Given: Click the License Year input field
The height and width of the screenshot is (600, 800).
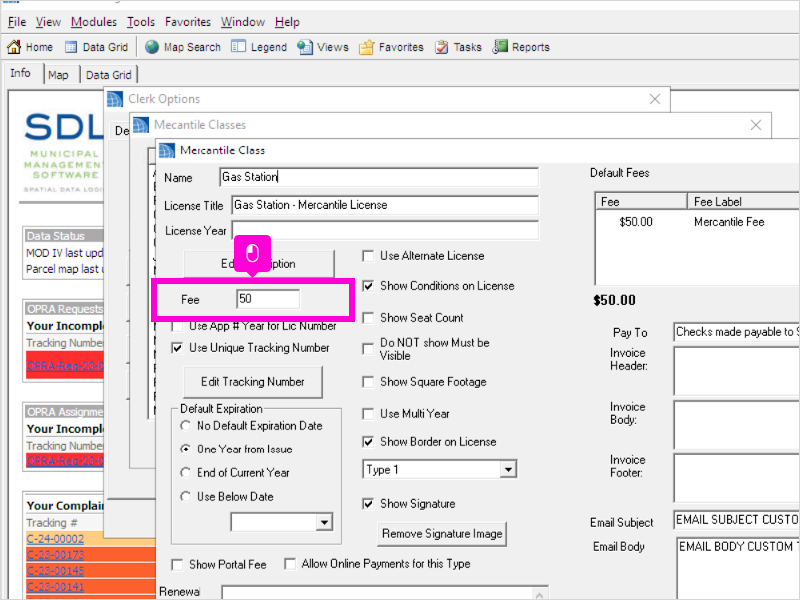Looking at the screenshot, I should 385,230.
